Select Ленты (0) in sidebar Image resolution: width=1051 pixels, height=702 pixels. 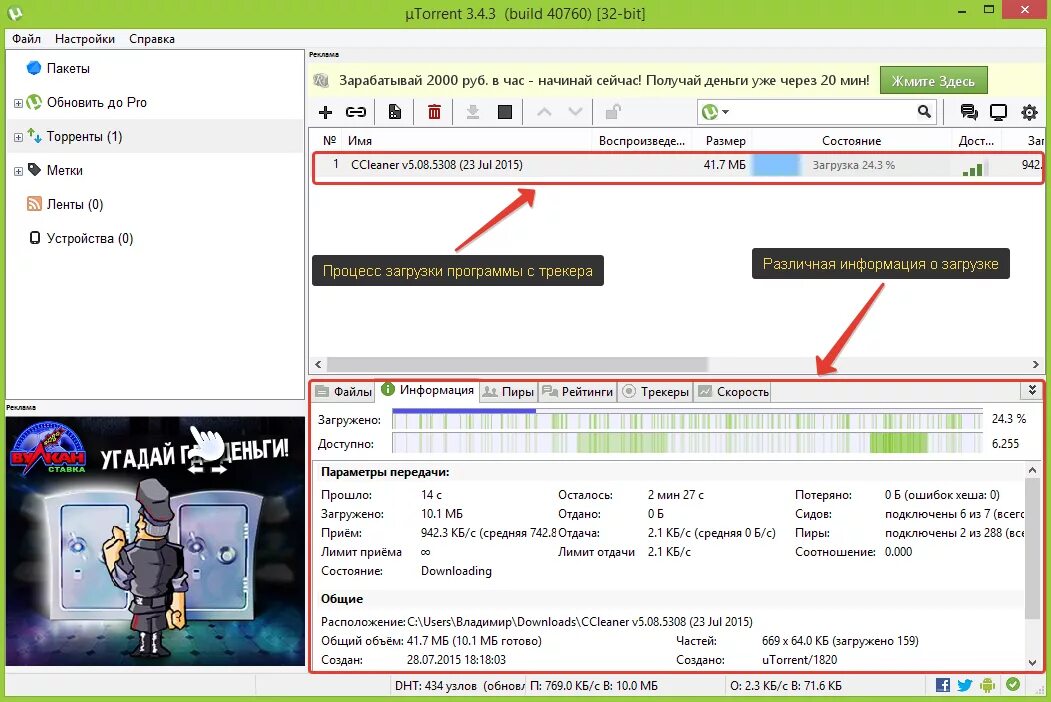[x=74, y=204]
